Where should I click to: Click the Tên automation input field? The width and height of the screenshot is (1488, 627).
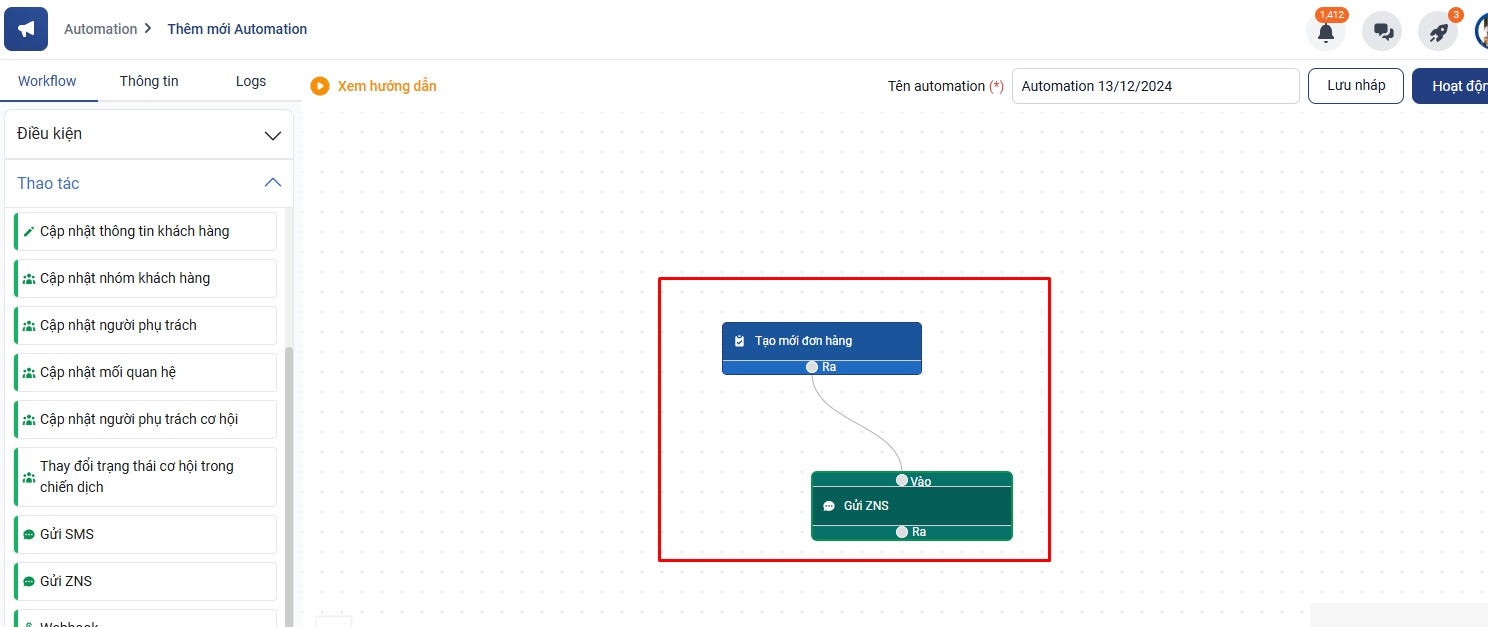(x=1155, y=86)
